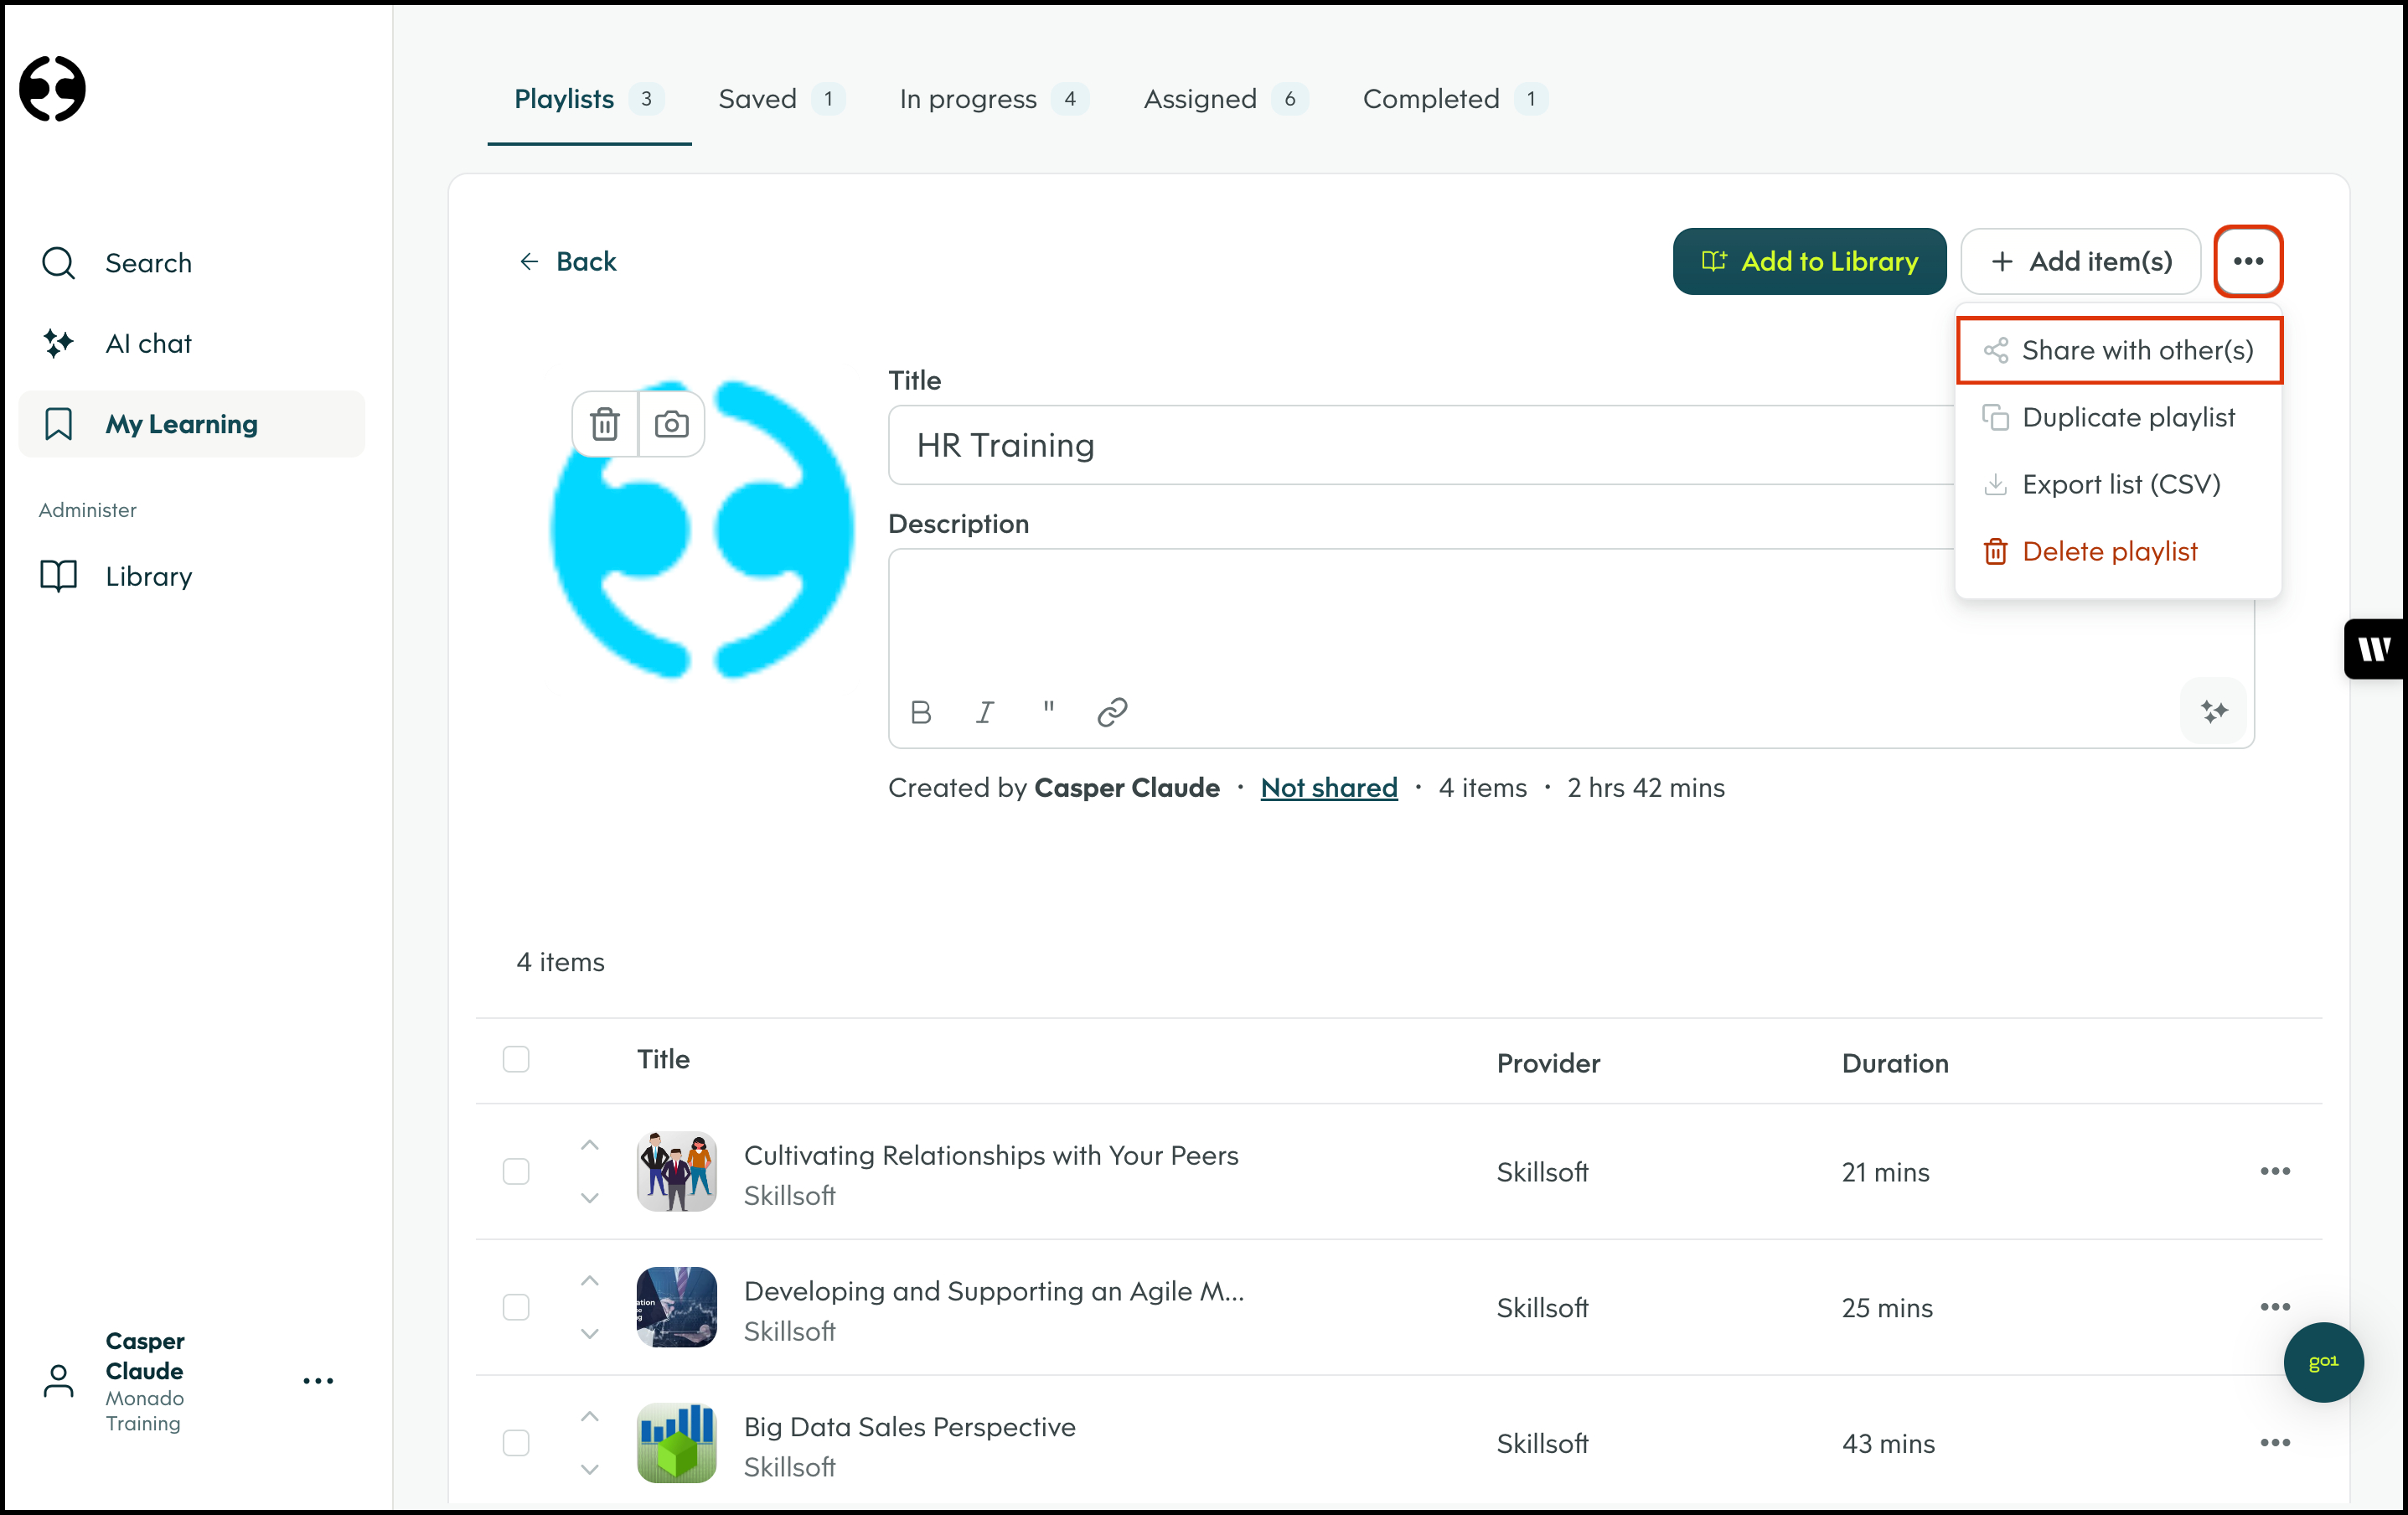Move Developing and Supporting item down
The image size is (2408, 1515).
point(590,1334)
